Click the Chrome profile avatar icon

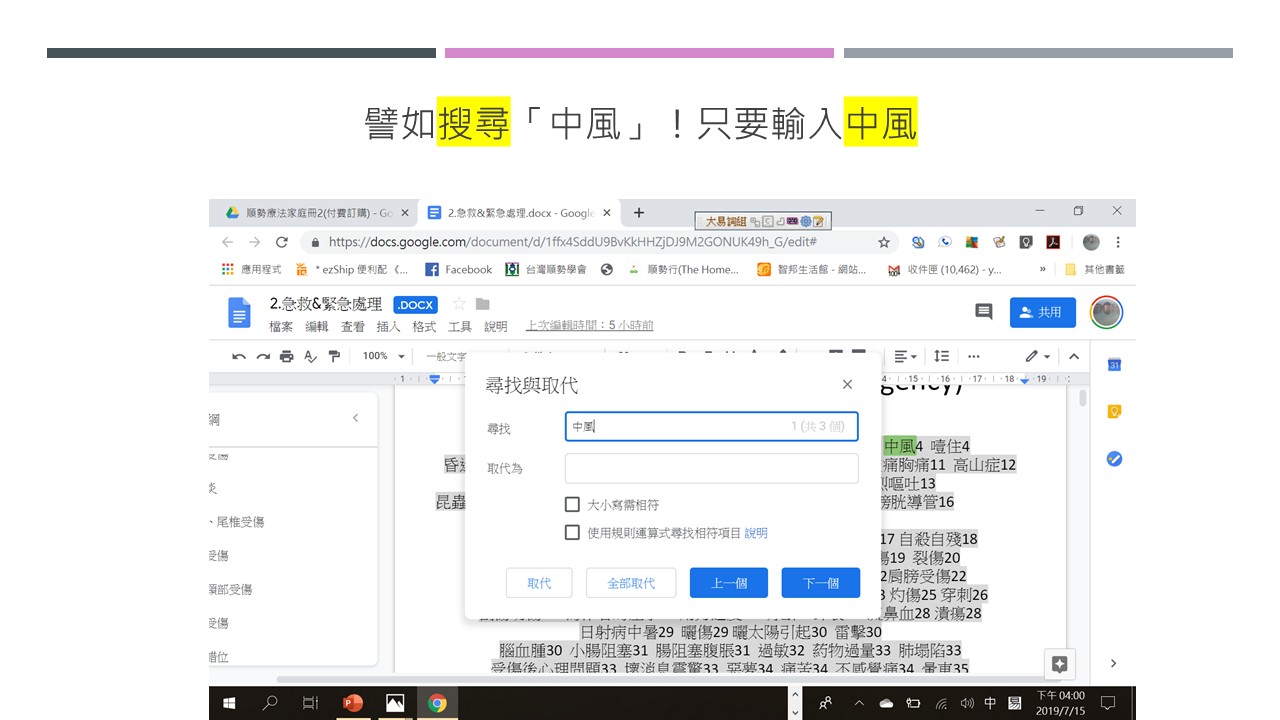click(x=1091, y=242)
